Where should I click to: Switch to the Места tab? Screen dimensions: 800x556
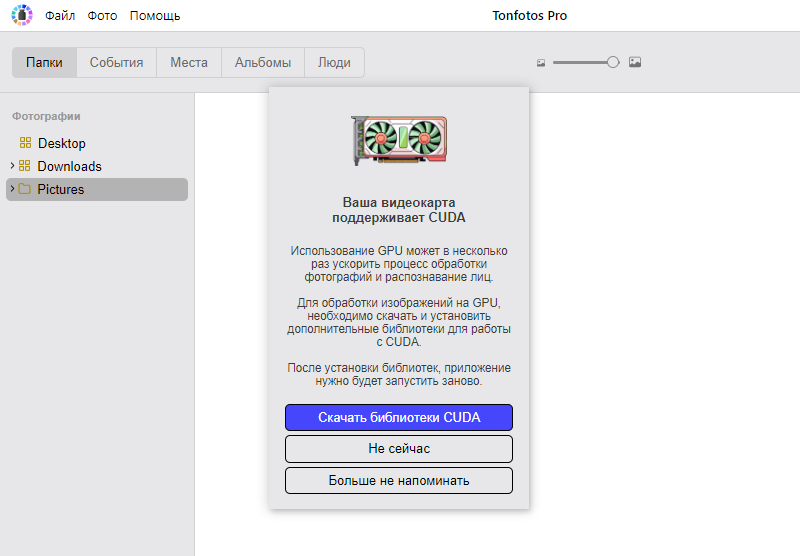coord(189,62)
